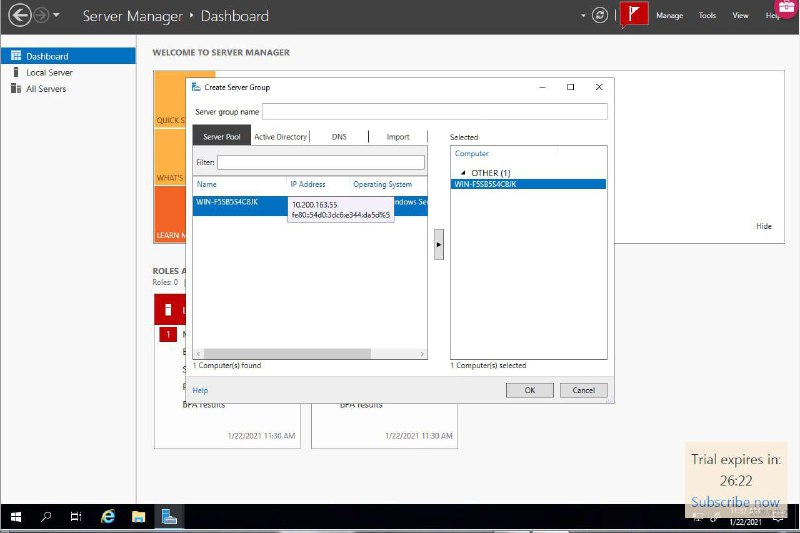800x533 pixels.
Task: Click the server icon in the red tile
Action: tap(168, 310)
